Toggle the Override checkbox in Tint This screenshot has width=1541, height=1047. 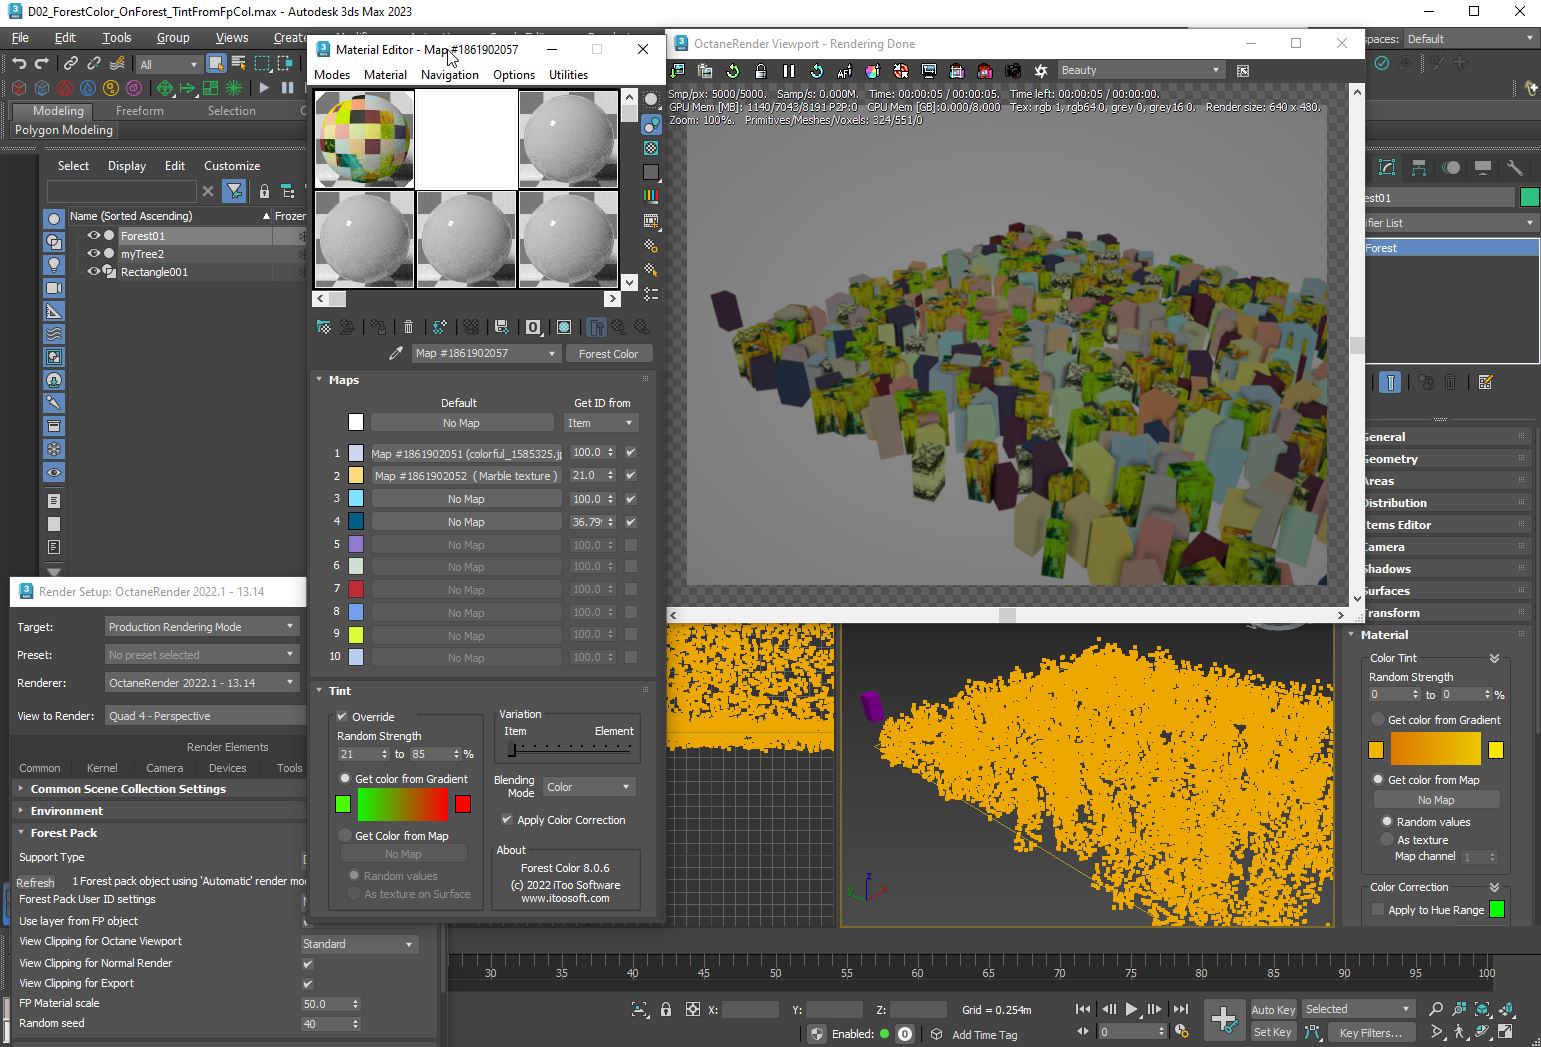pyautogui.click(x=342, y=716)
